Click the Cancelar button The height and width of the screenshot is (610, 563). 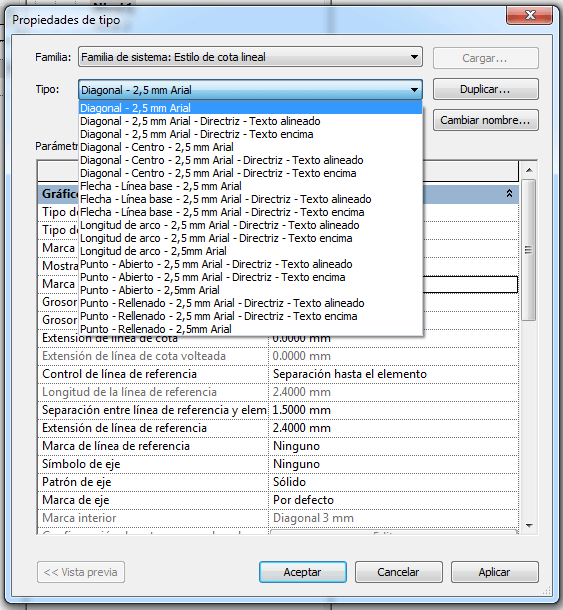tap(398, 572)
